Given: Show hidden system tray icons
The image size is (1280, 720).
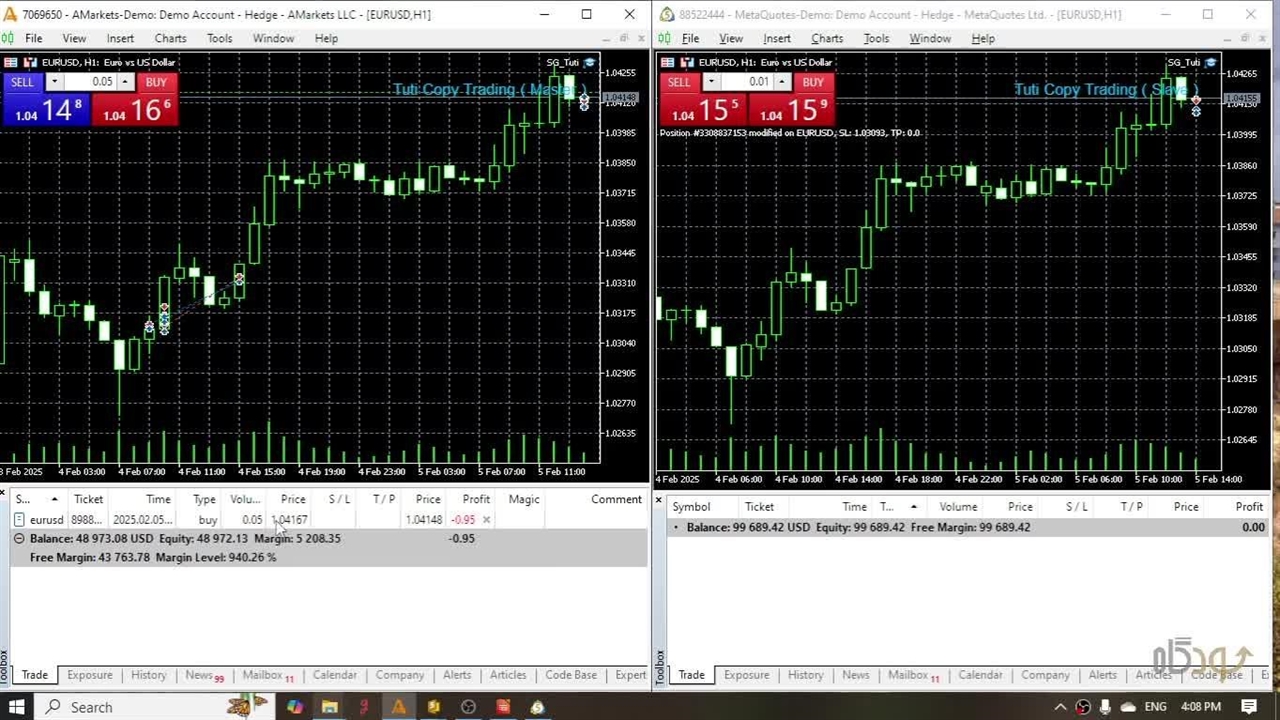Looking at the screenshot, I should point(1060,707).
